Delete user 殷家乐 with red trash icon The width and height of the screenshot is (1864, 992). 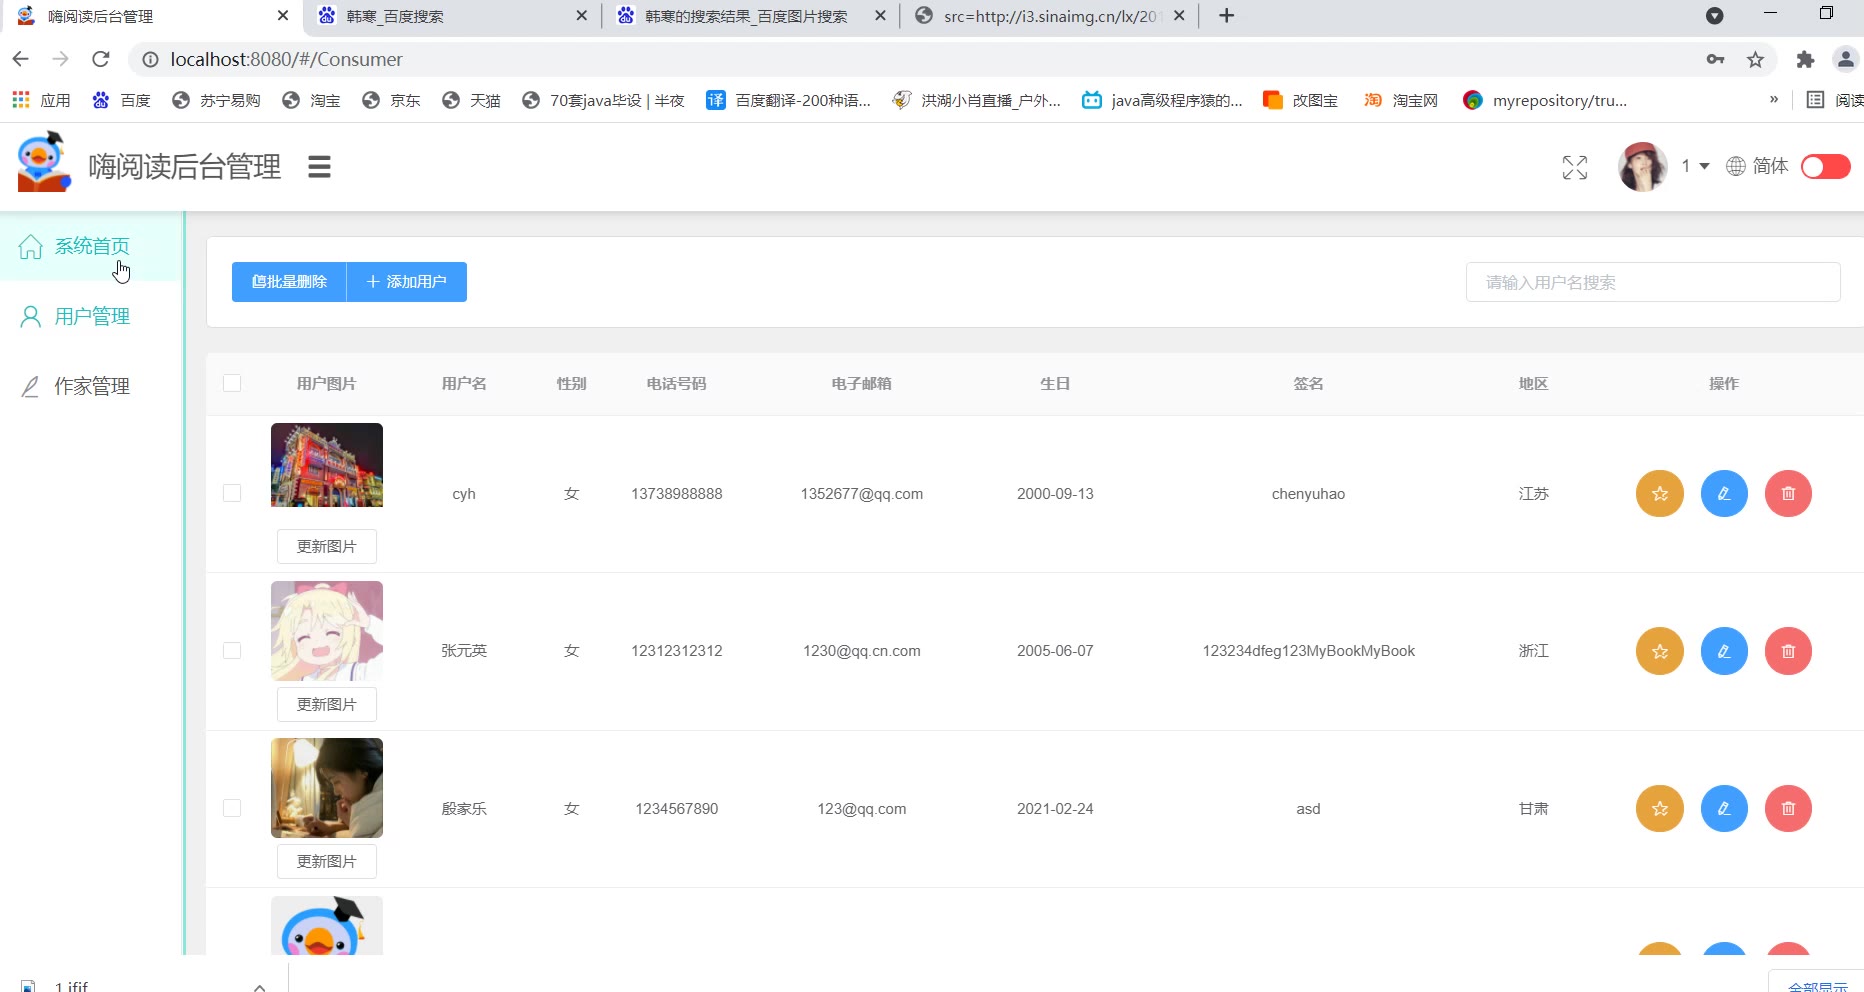pyautogui.click(x=1788, y=809)
